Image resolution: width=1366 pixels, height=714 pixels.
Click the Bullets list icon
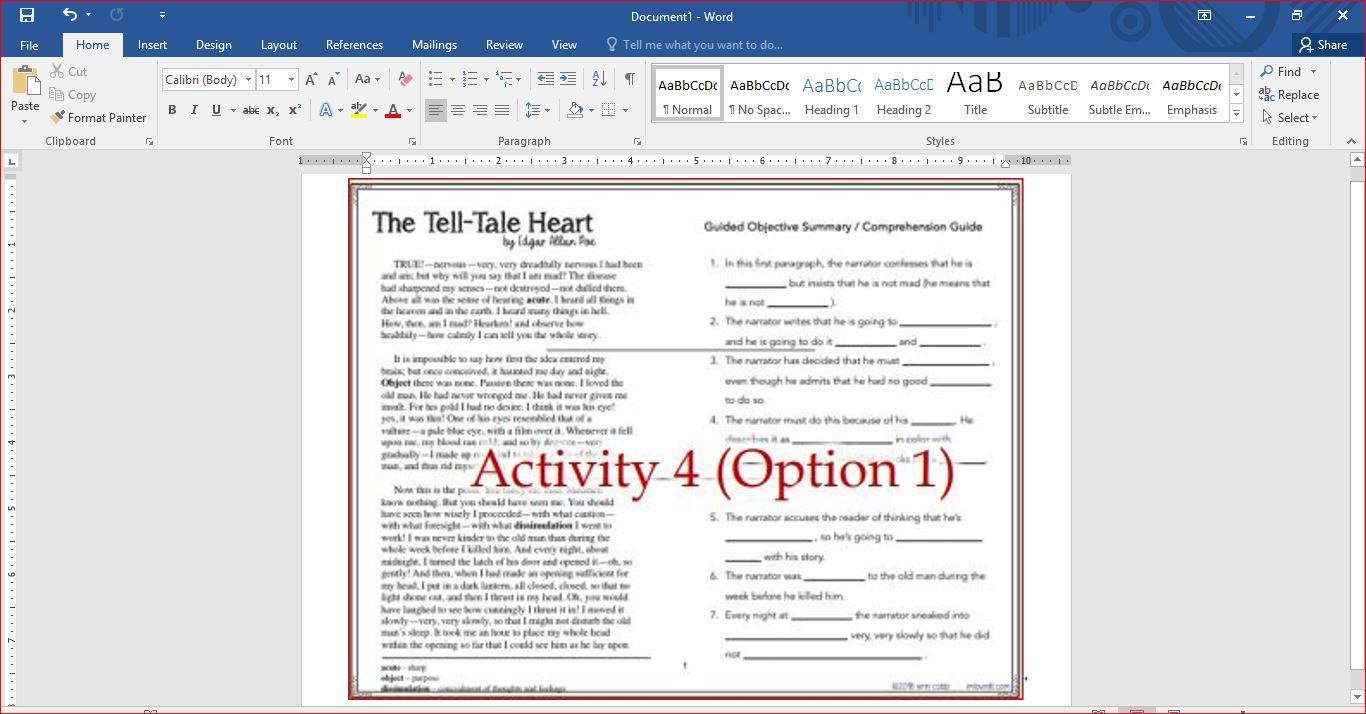[435, 79]
